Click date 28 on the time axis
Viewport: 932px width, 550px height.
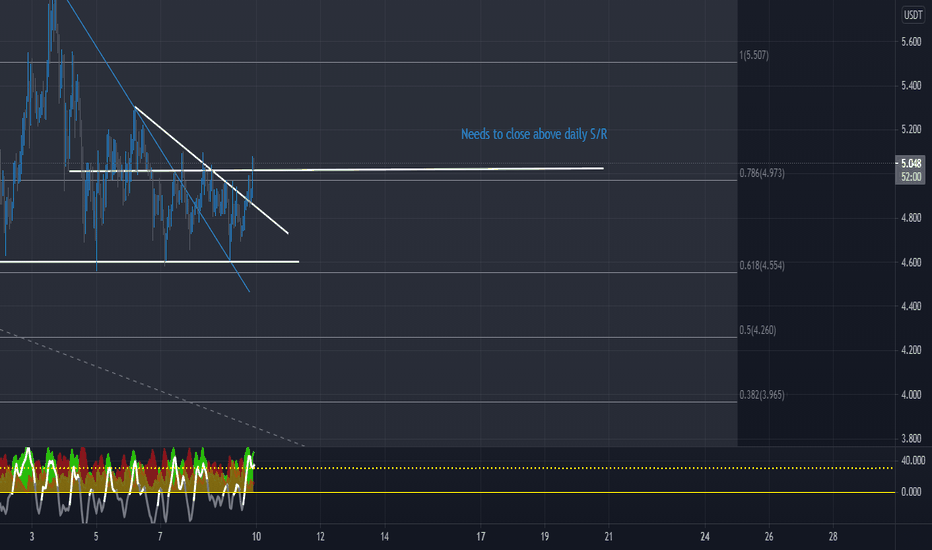click(x=833, y=537)
